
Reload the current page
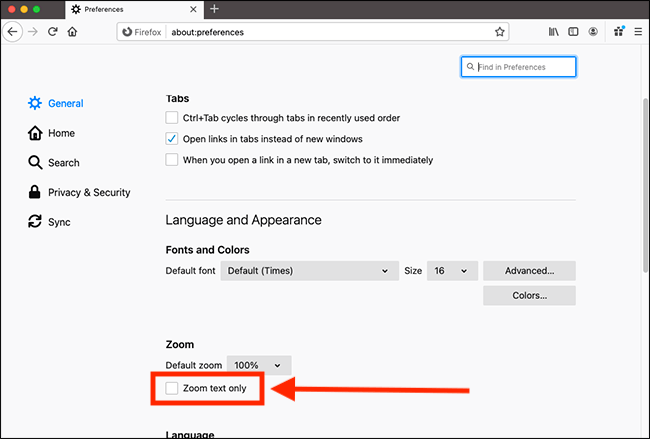pos(53,32)
